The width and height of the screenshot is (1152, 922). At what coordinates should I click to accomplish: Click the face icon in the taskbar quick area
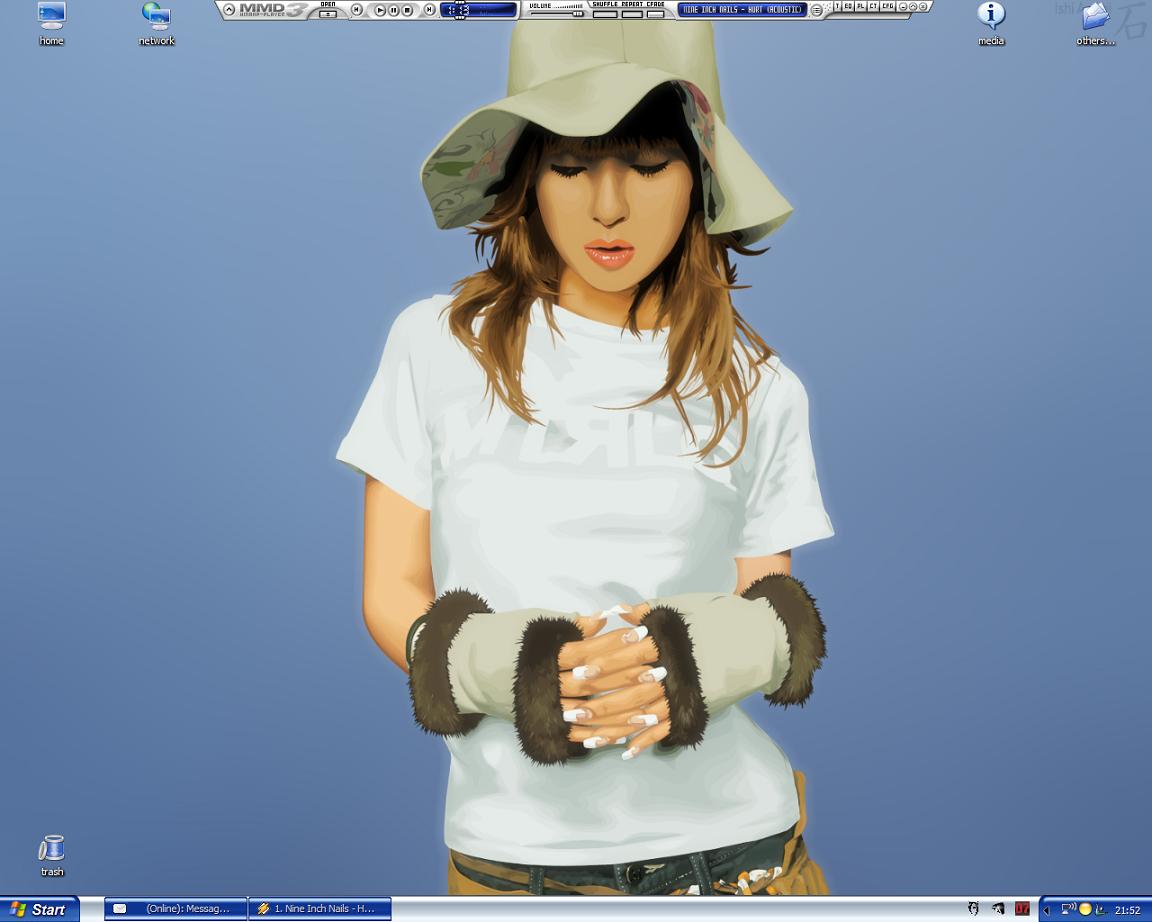click(x=973, y=910)
